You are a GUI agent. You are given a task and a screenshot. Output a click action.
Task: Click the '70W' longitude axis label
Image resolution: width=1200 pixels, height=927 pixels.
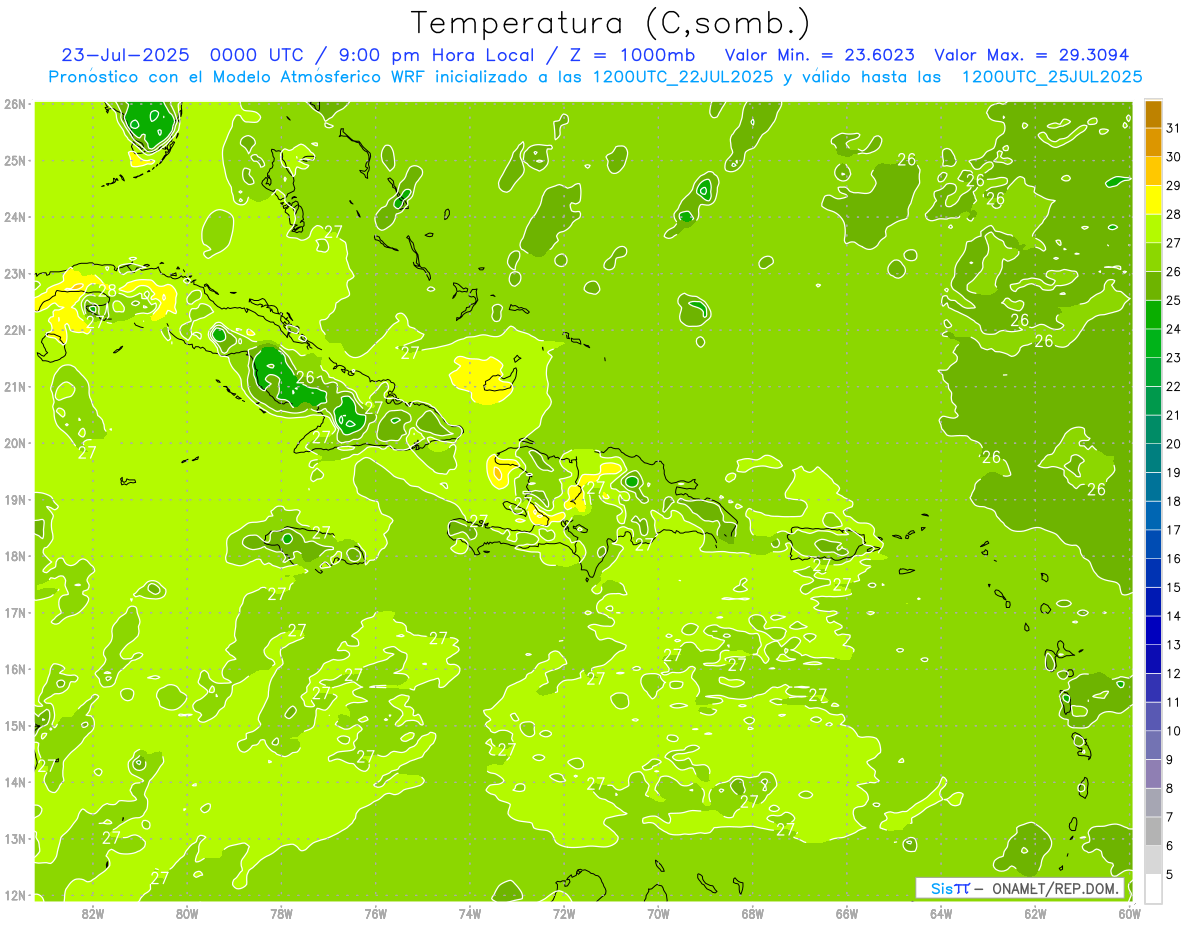point(658,913)
